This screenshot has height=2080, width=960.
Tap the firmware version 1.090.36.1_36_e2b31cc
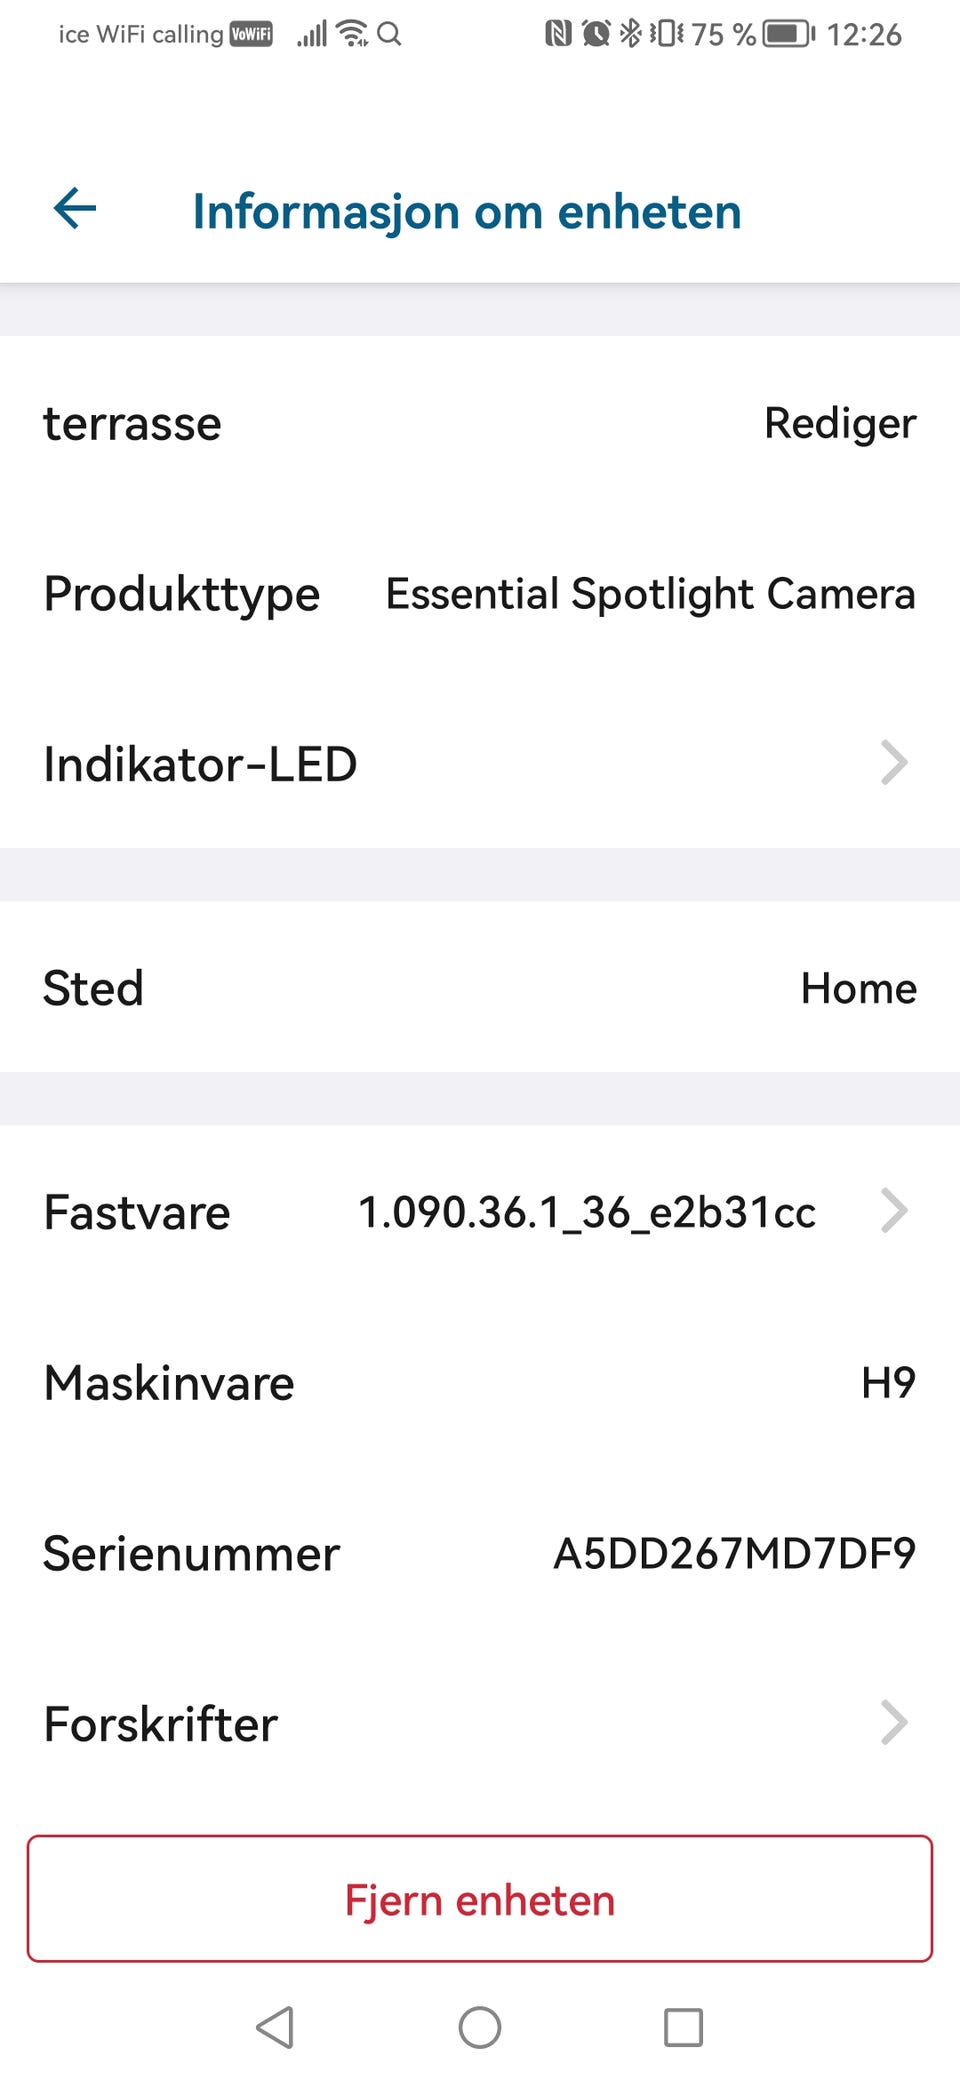click(587, 1212)
